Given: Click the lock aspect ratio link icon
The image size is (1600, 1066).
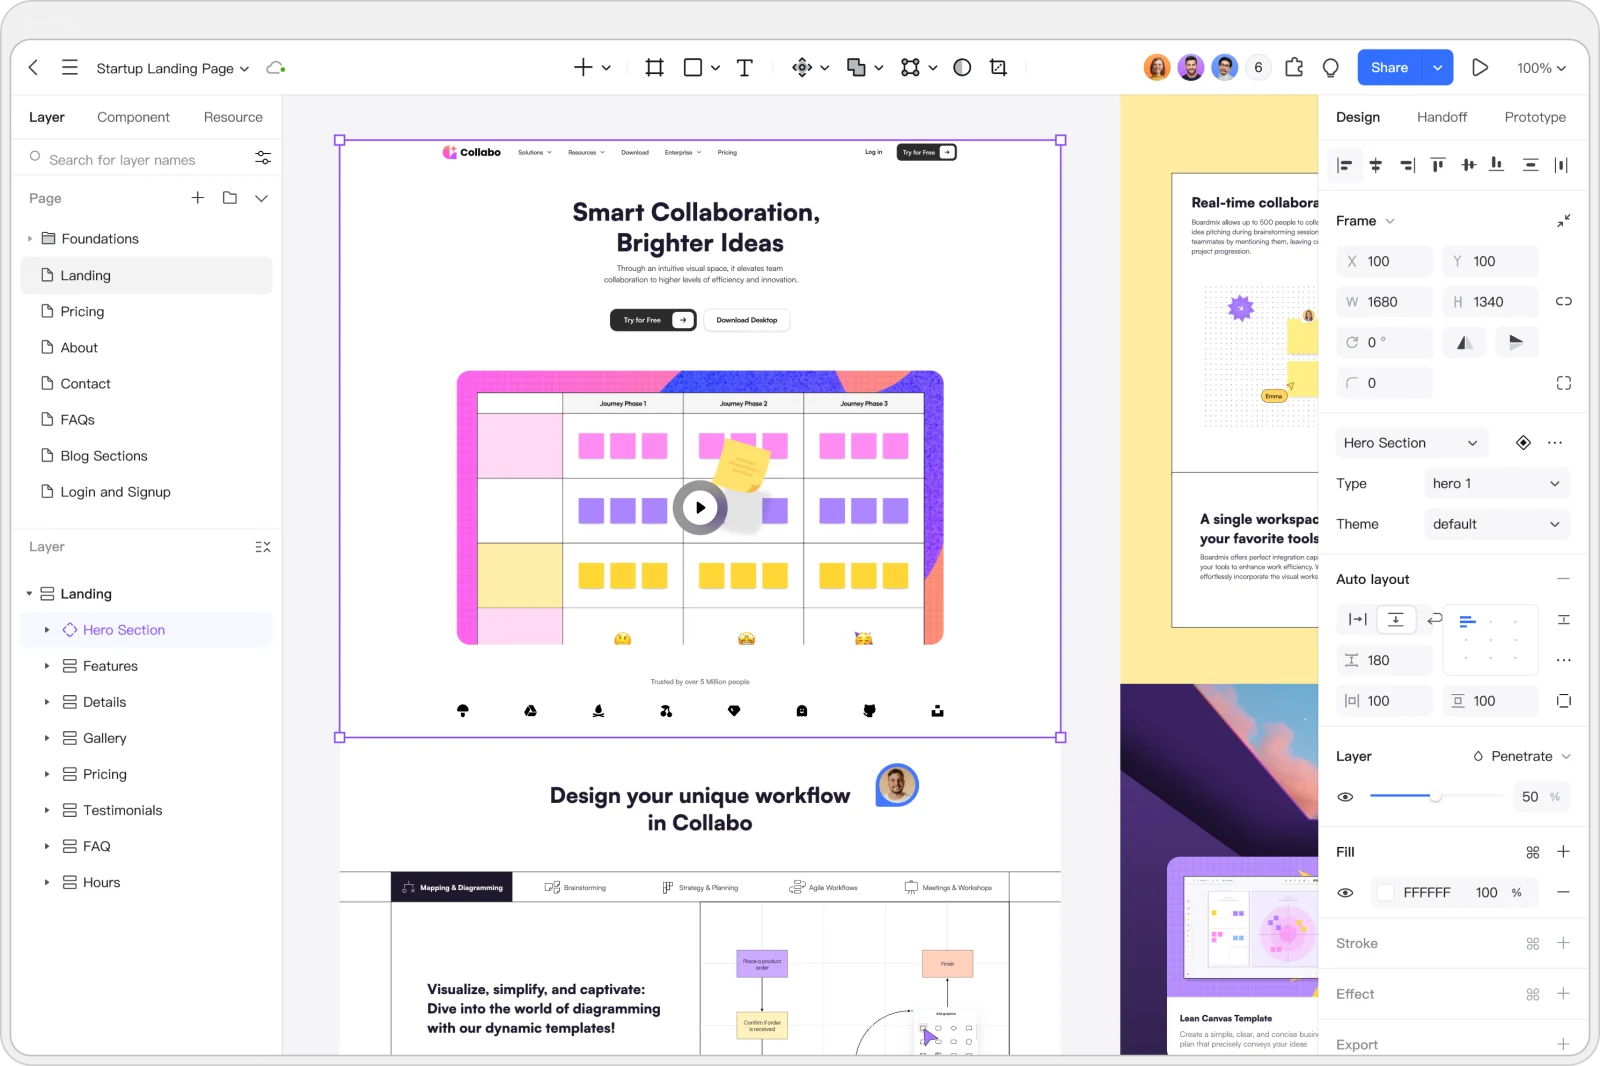Looking at the screenshot, I should point(1564,301).
